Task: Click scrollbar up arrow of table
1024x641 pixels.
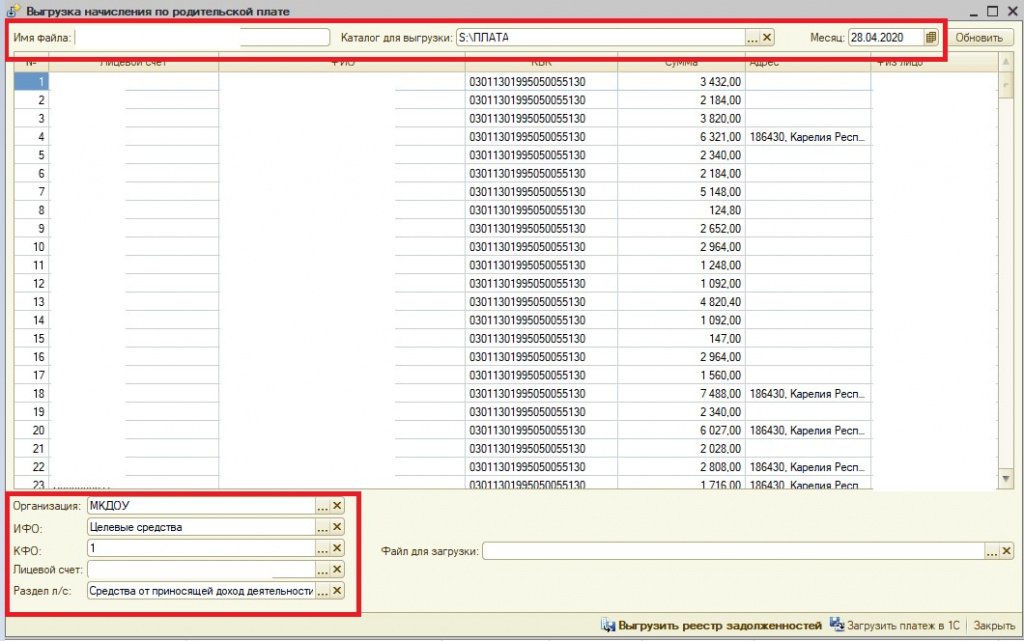Action: tap(1006, 63)
